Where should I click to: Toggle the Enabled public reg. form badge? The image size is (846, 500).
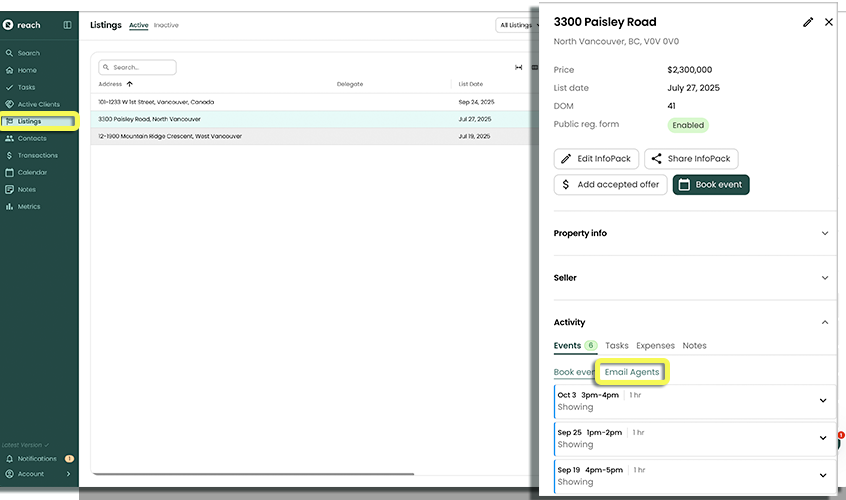click(688, 125)
